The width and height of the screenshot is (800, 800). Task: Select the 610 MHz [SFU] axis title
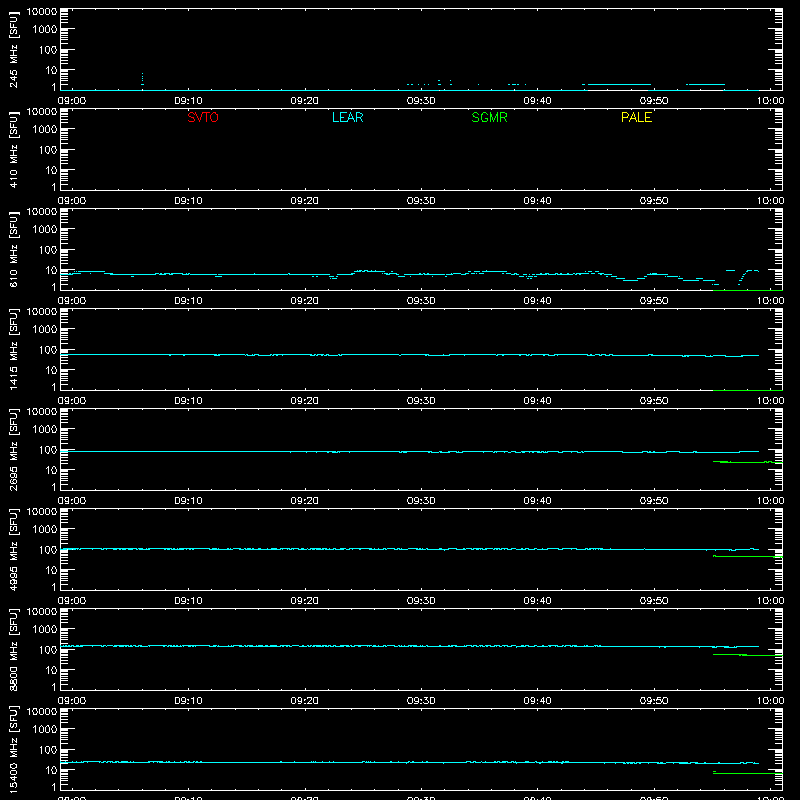[x=13, y=249]
